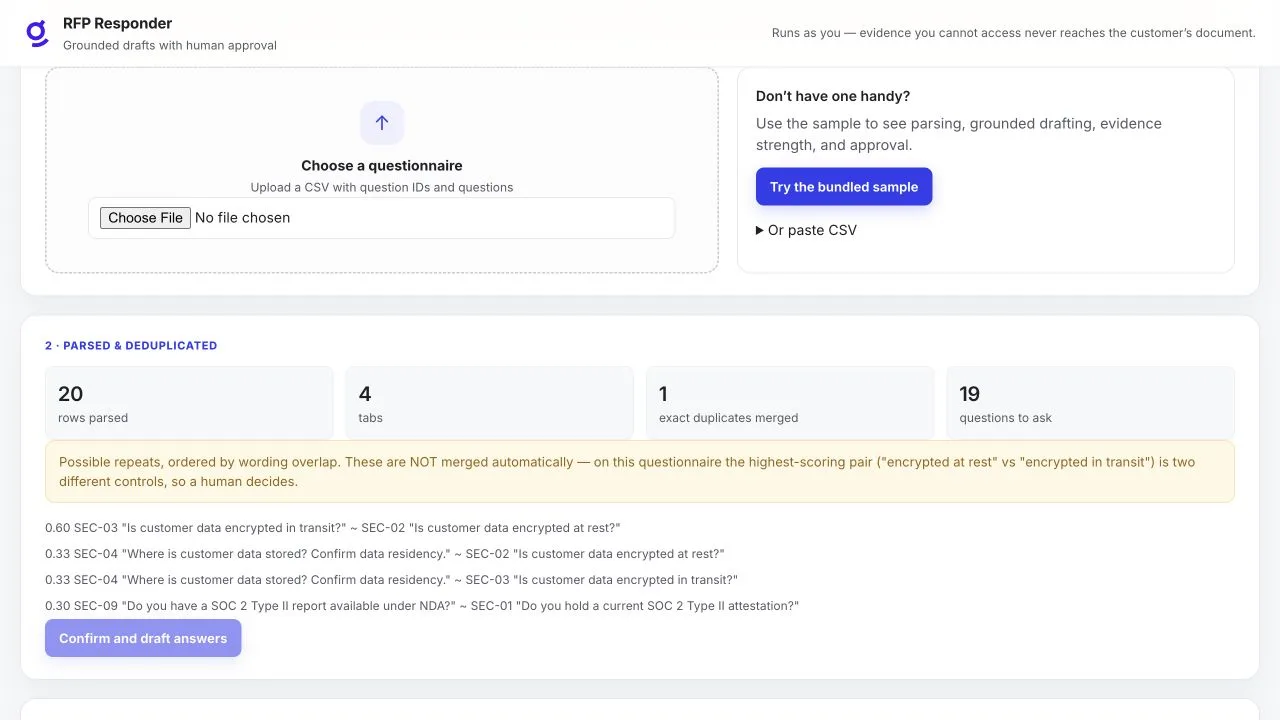
Task: Select the 20 rows parsed stat card
Action: [189, 402]
